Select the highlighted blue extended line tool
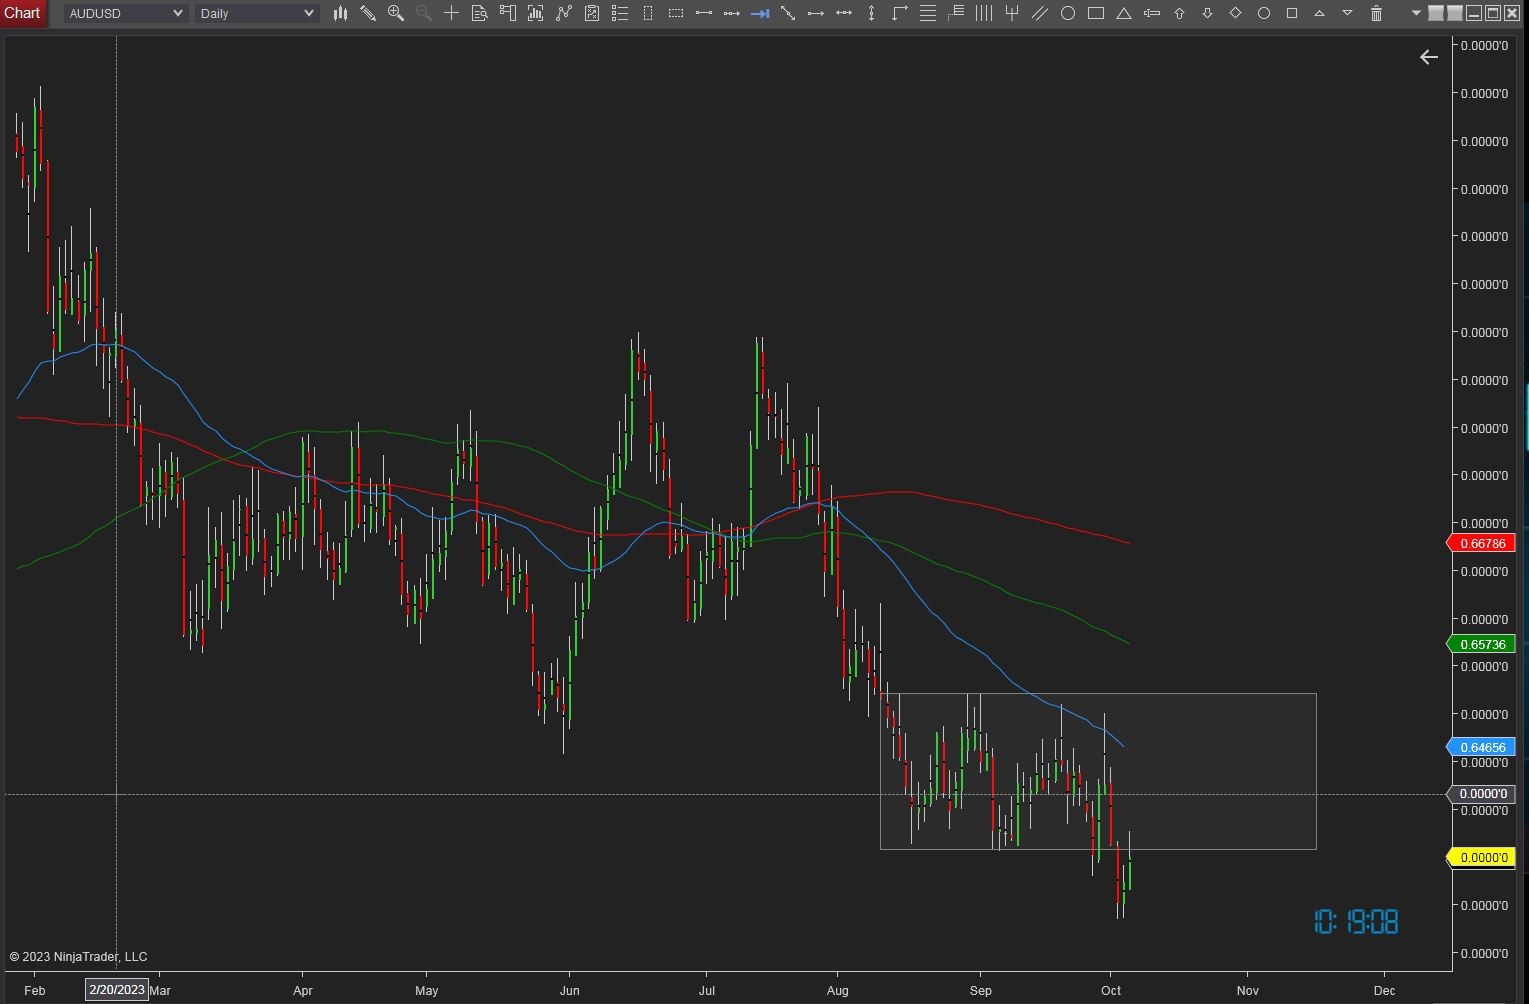The image size is (1529, 1004). (x=760, y=13)
